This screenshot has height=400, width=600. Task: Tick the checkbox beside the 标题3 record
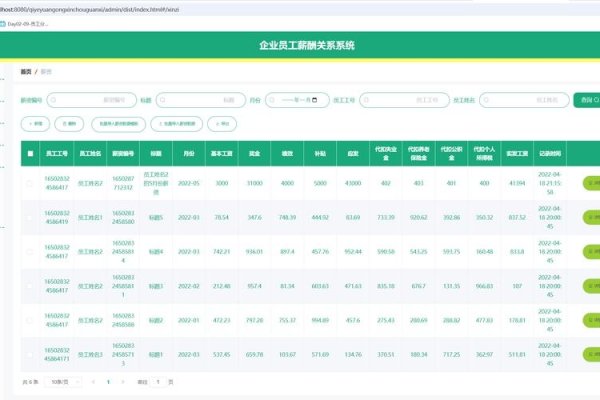[x=30, y=286]
